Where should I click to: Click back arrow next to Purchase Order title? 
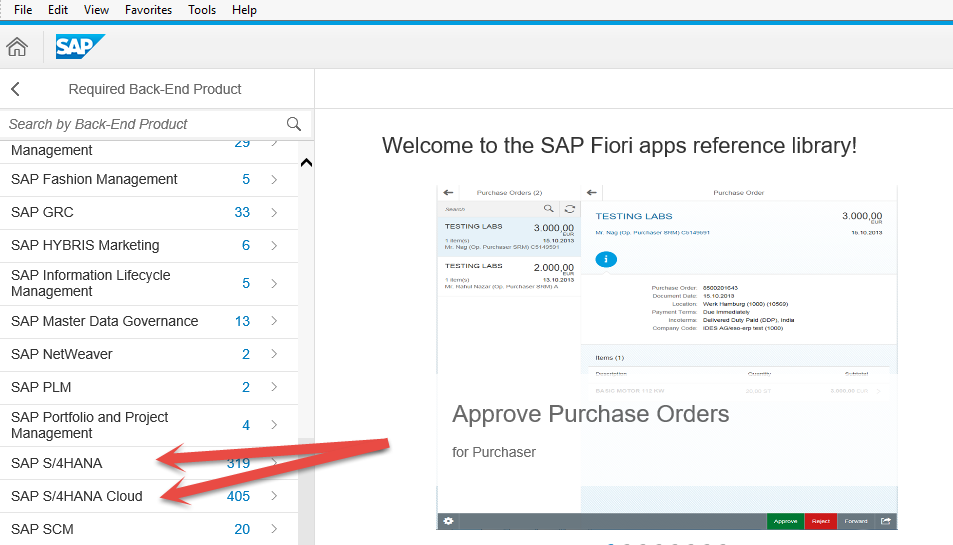(592, 193)
